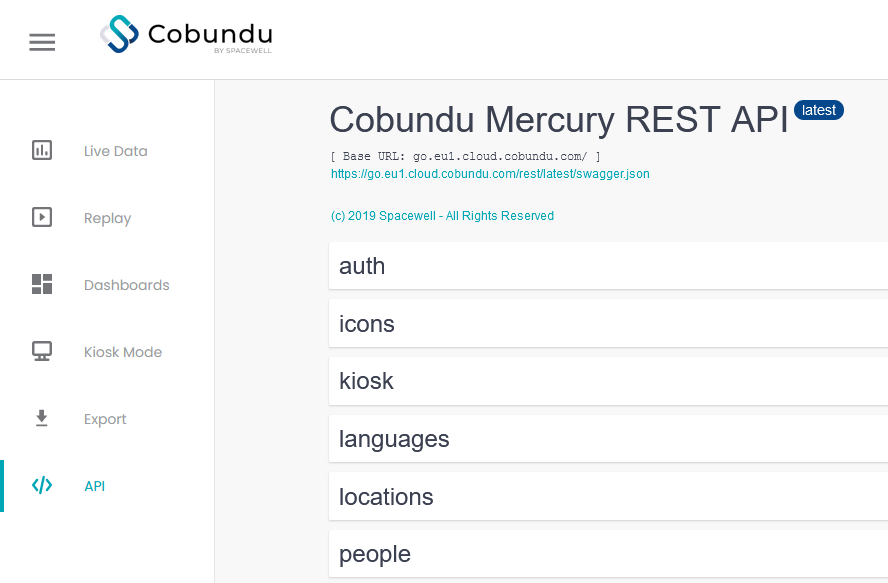
Task: Click the Replay play icon
Action: point(42,218)
